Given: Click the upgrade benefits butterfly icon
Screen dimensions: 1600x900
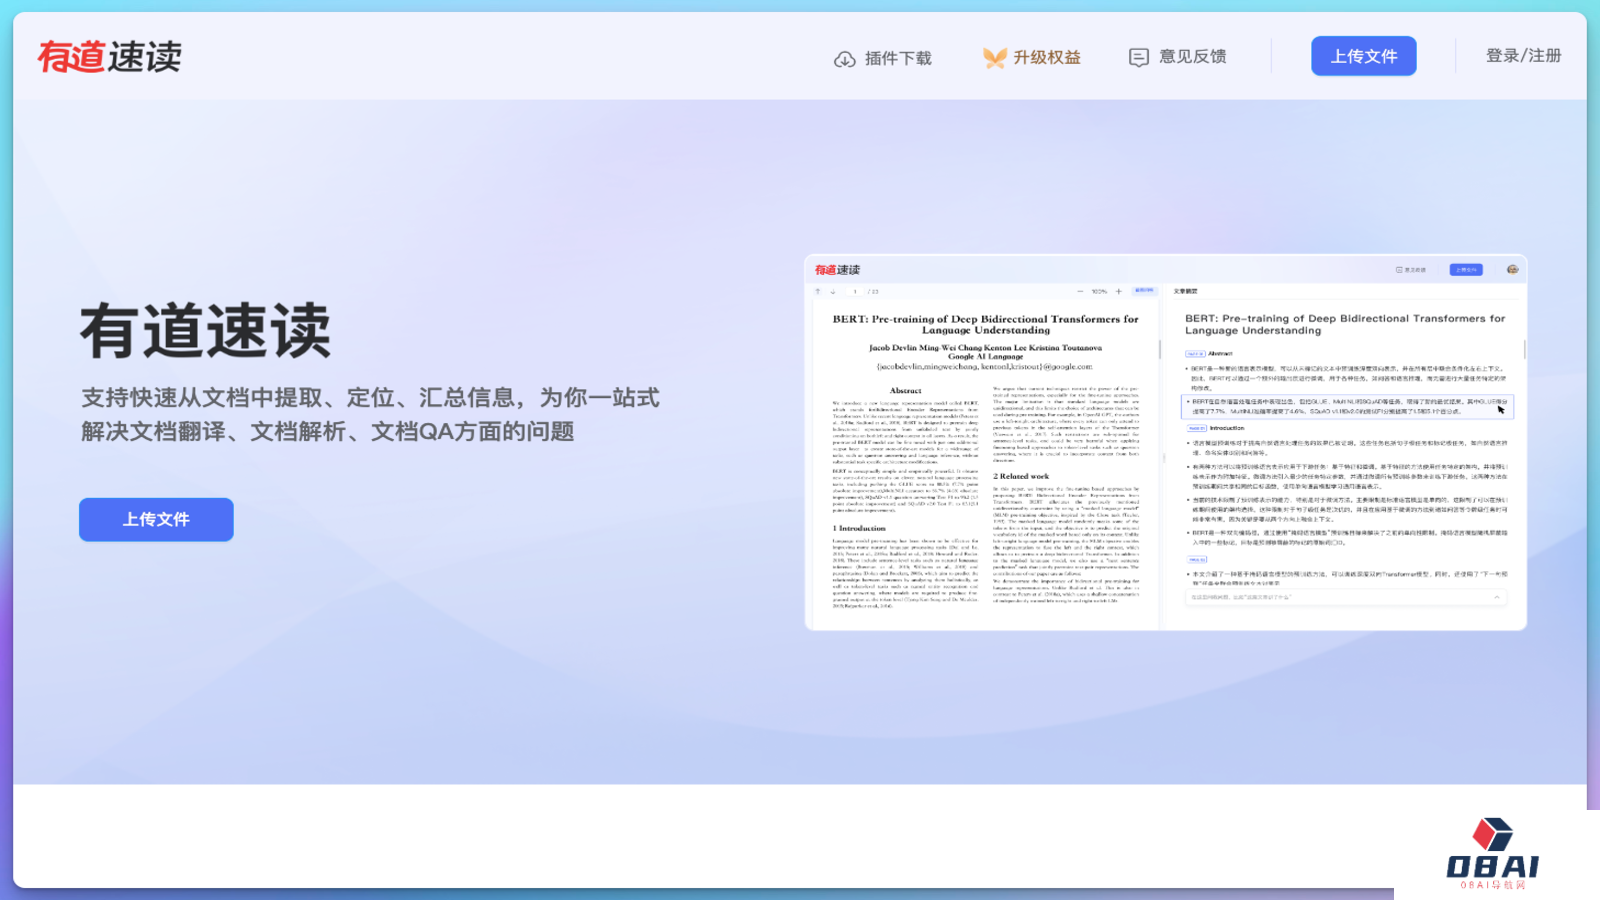Looking at the screenshot, I should click(994, 58).
